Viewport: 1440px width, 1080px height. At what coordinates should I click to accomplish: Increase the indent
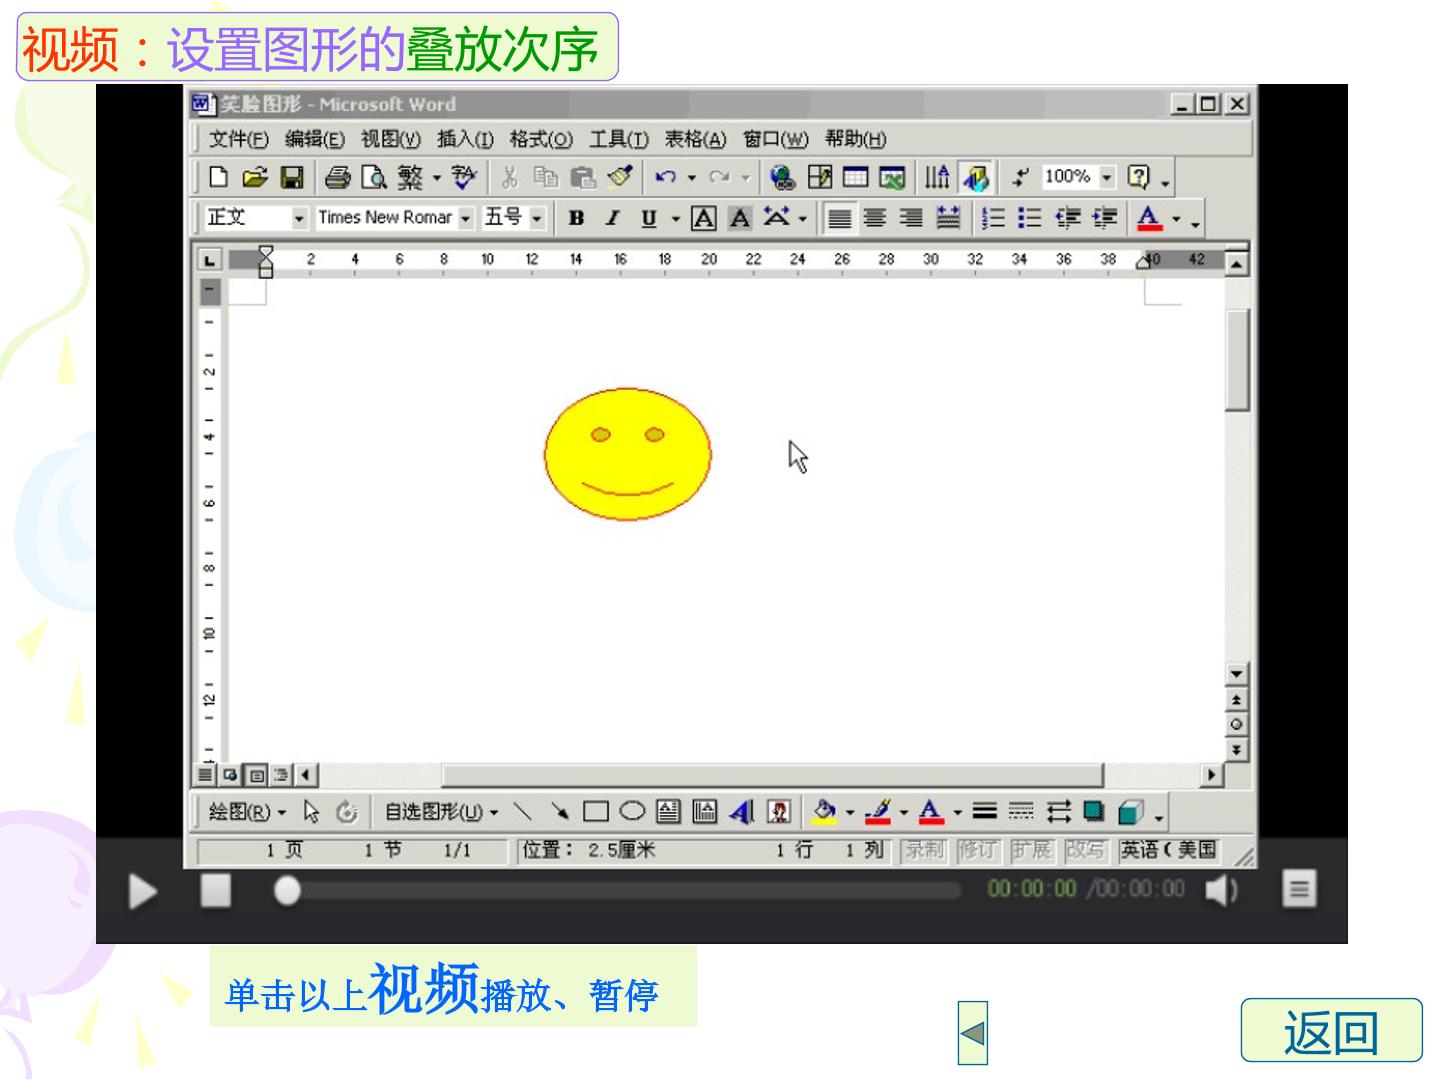(x=1104, y=218)
